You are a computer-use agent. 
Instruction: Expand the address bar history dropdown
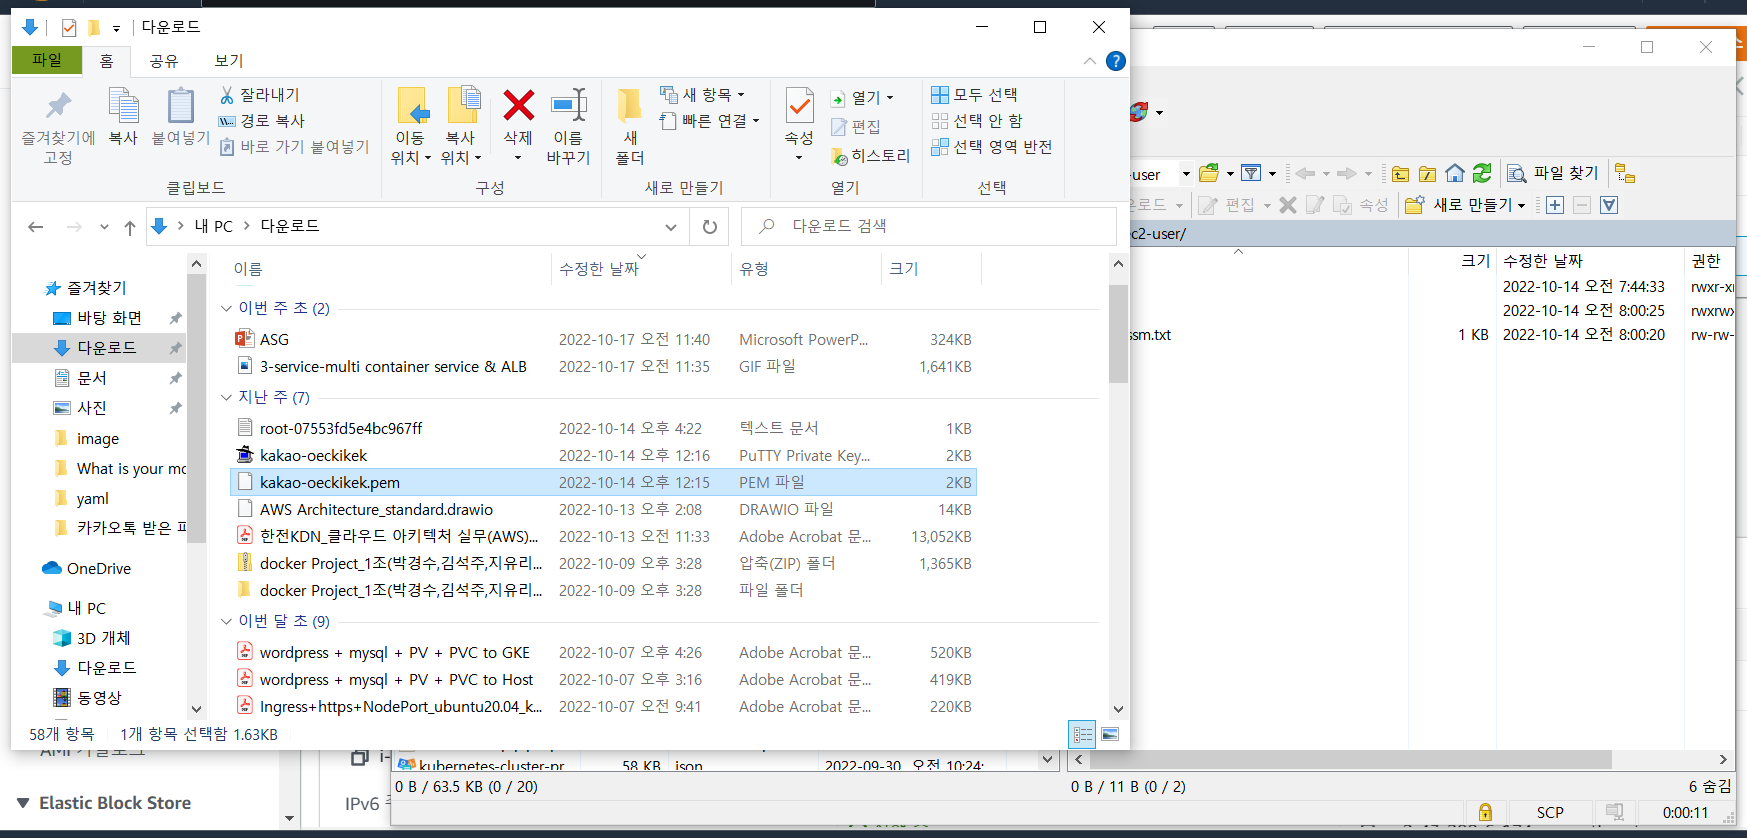point(670,227)
